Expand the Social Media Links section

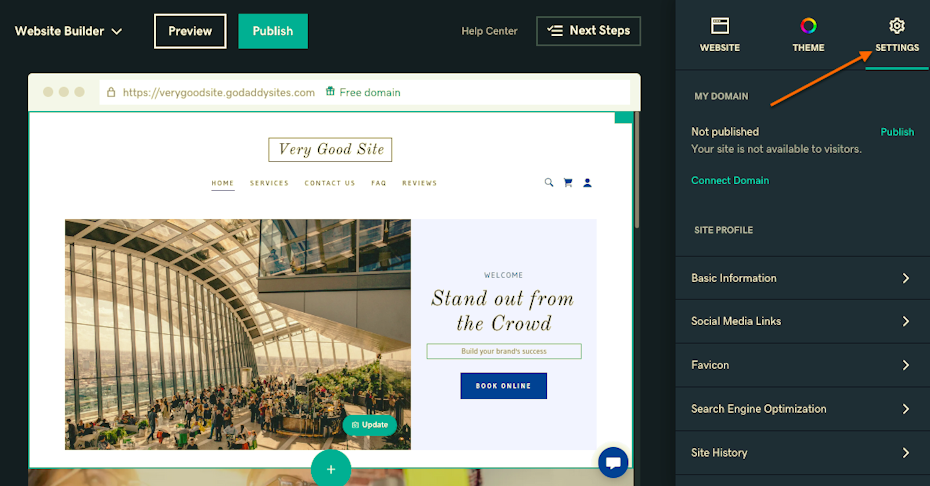click(802, 321)
